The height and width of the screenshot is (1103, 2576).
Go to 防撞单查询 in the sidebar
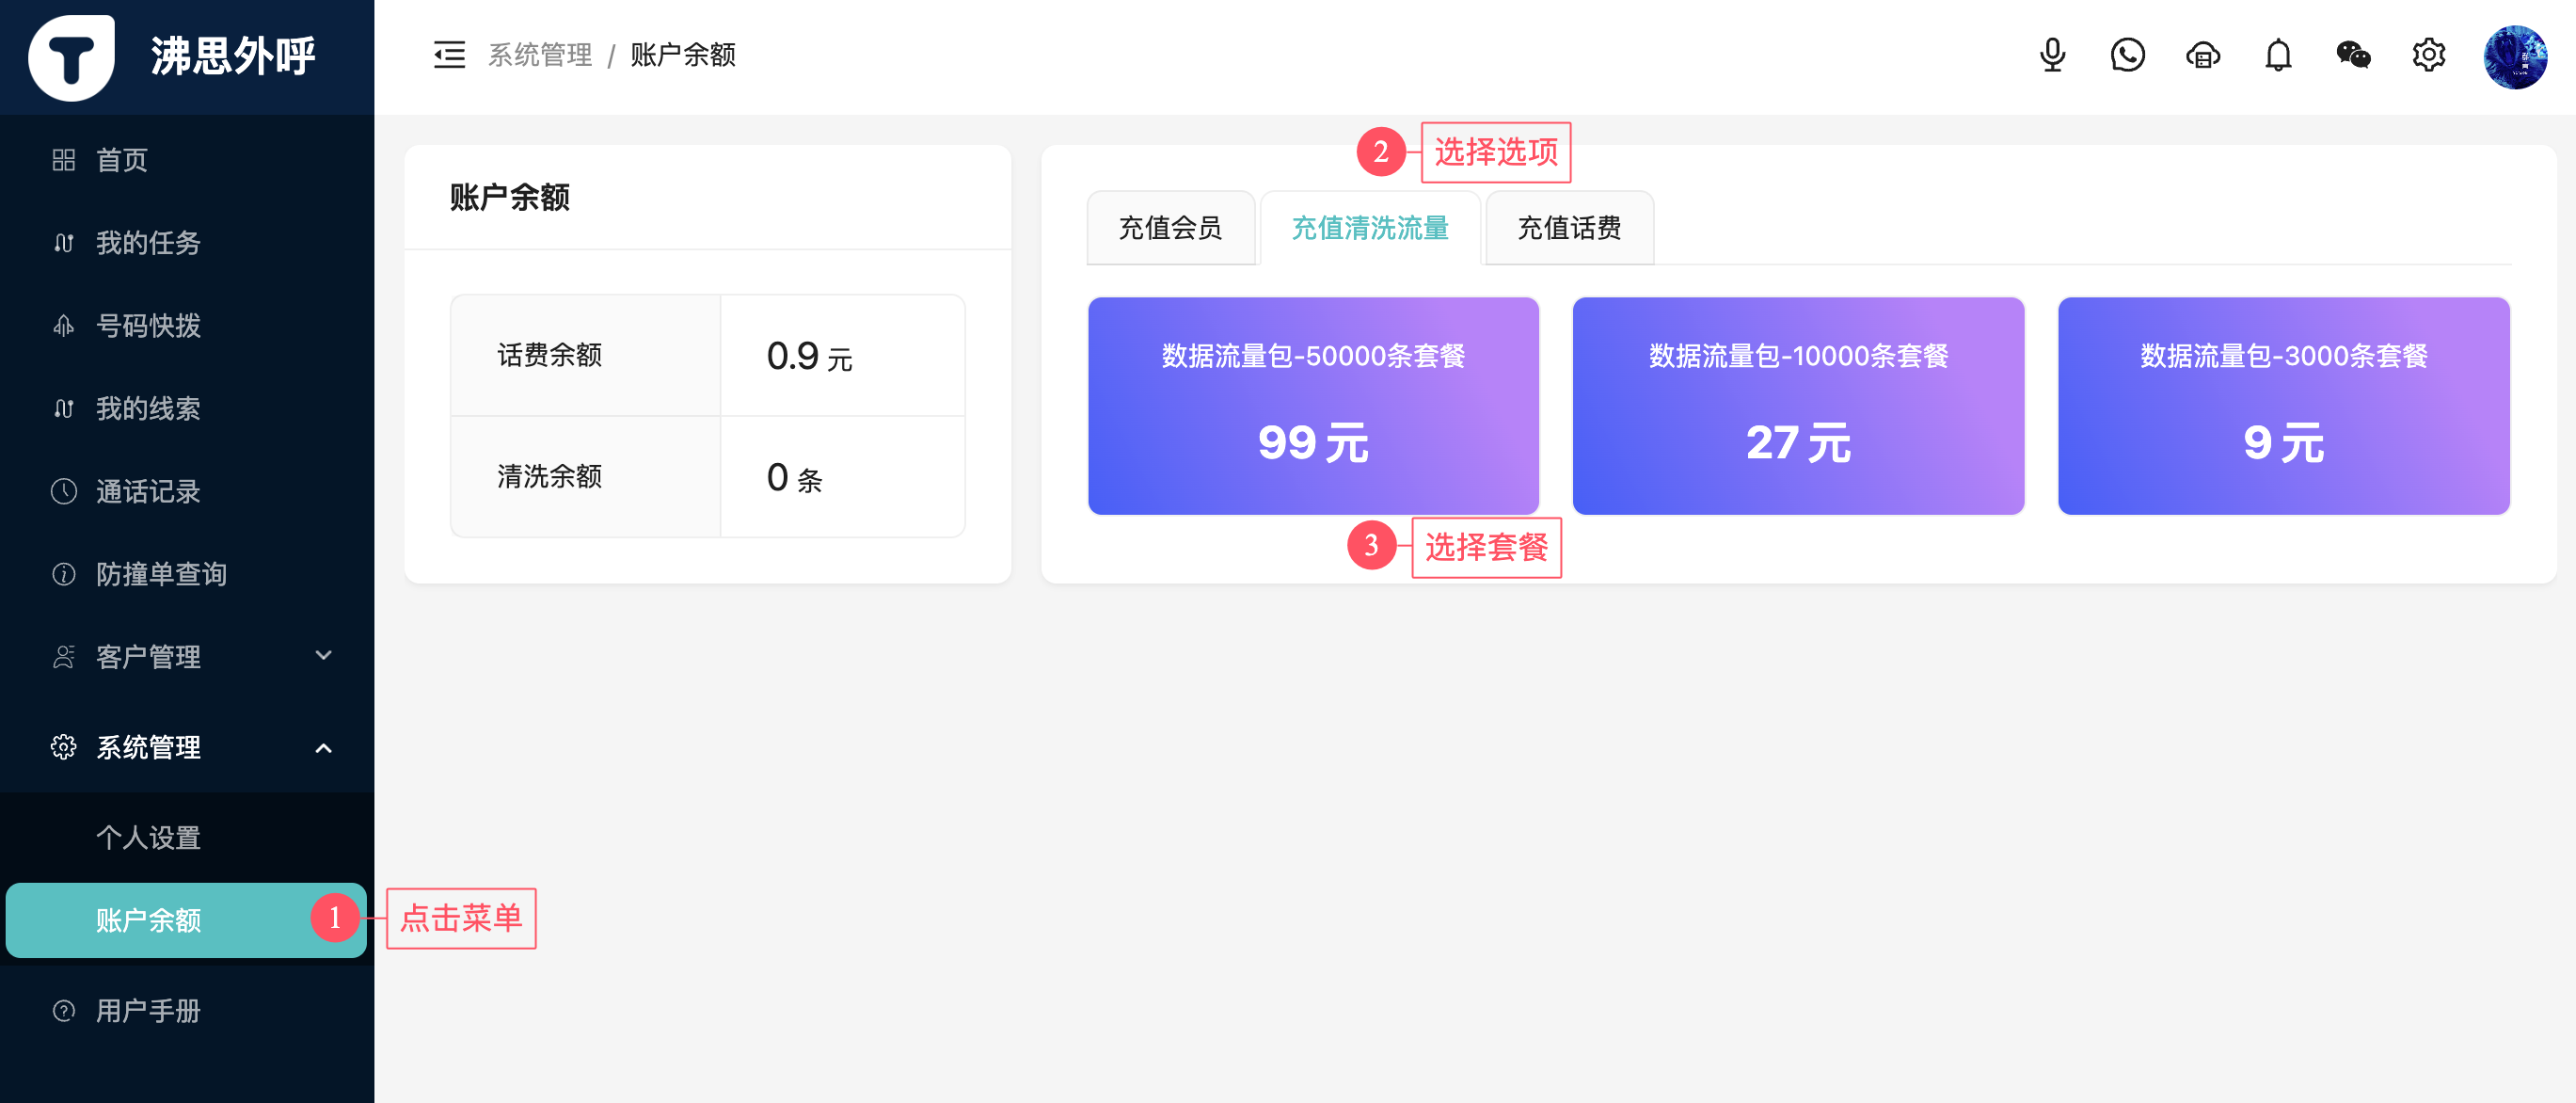[161, 574]
